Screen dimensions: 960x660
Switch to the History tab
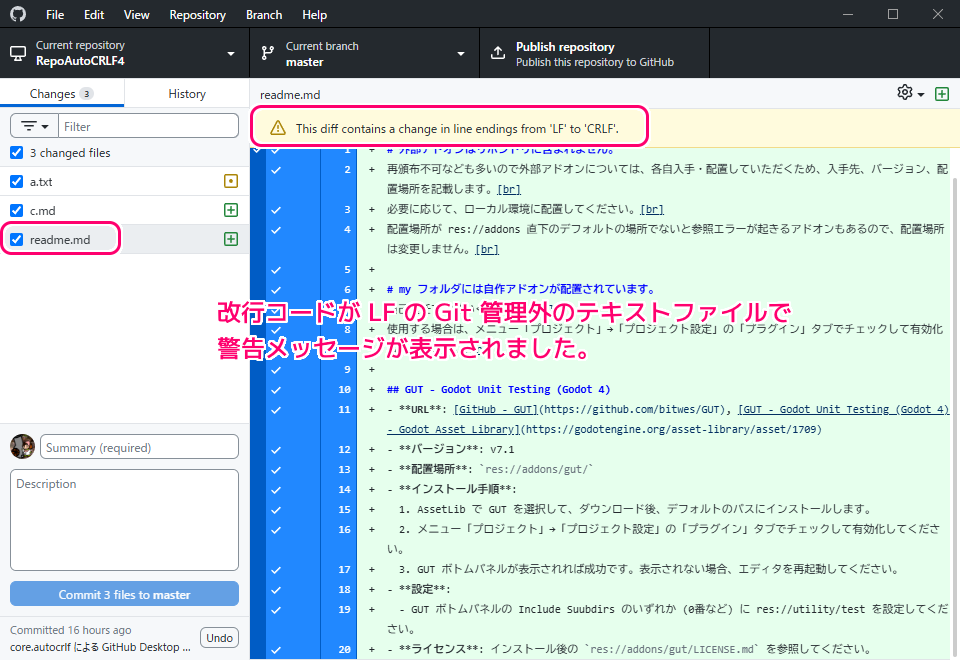(x=187, y=94)
